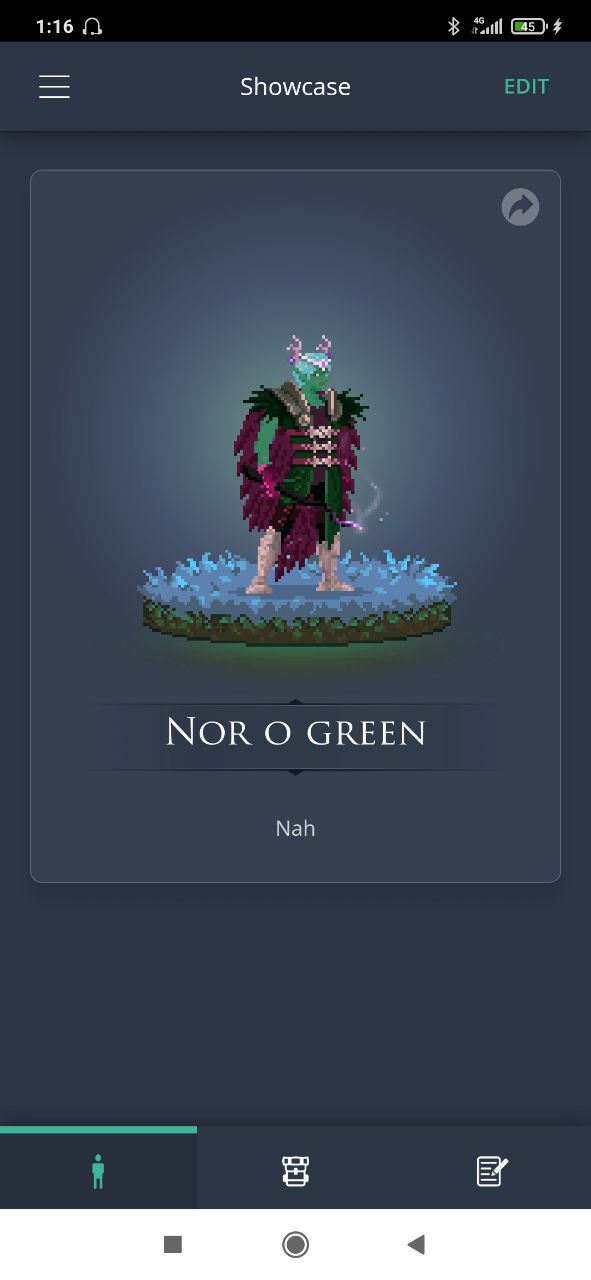The image size is (591, 1280).
Task: Tap the Bluetooth status icon
Action: click(x=453, y=26)
